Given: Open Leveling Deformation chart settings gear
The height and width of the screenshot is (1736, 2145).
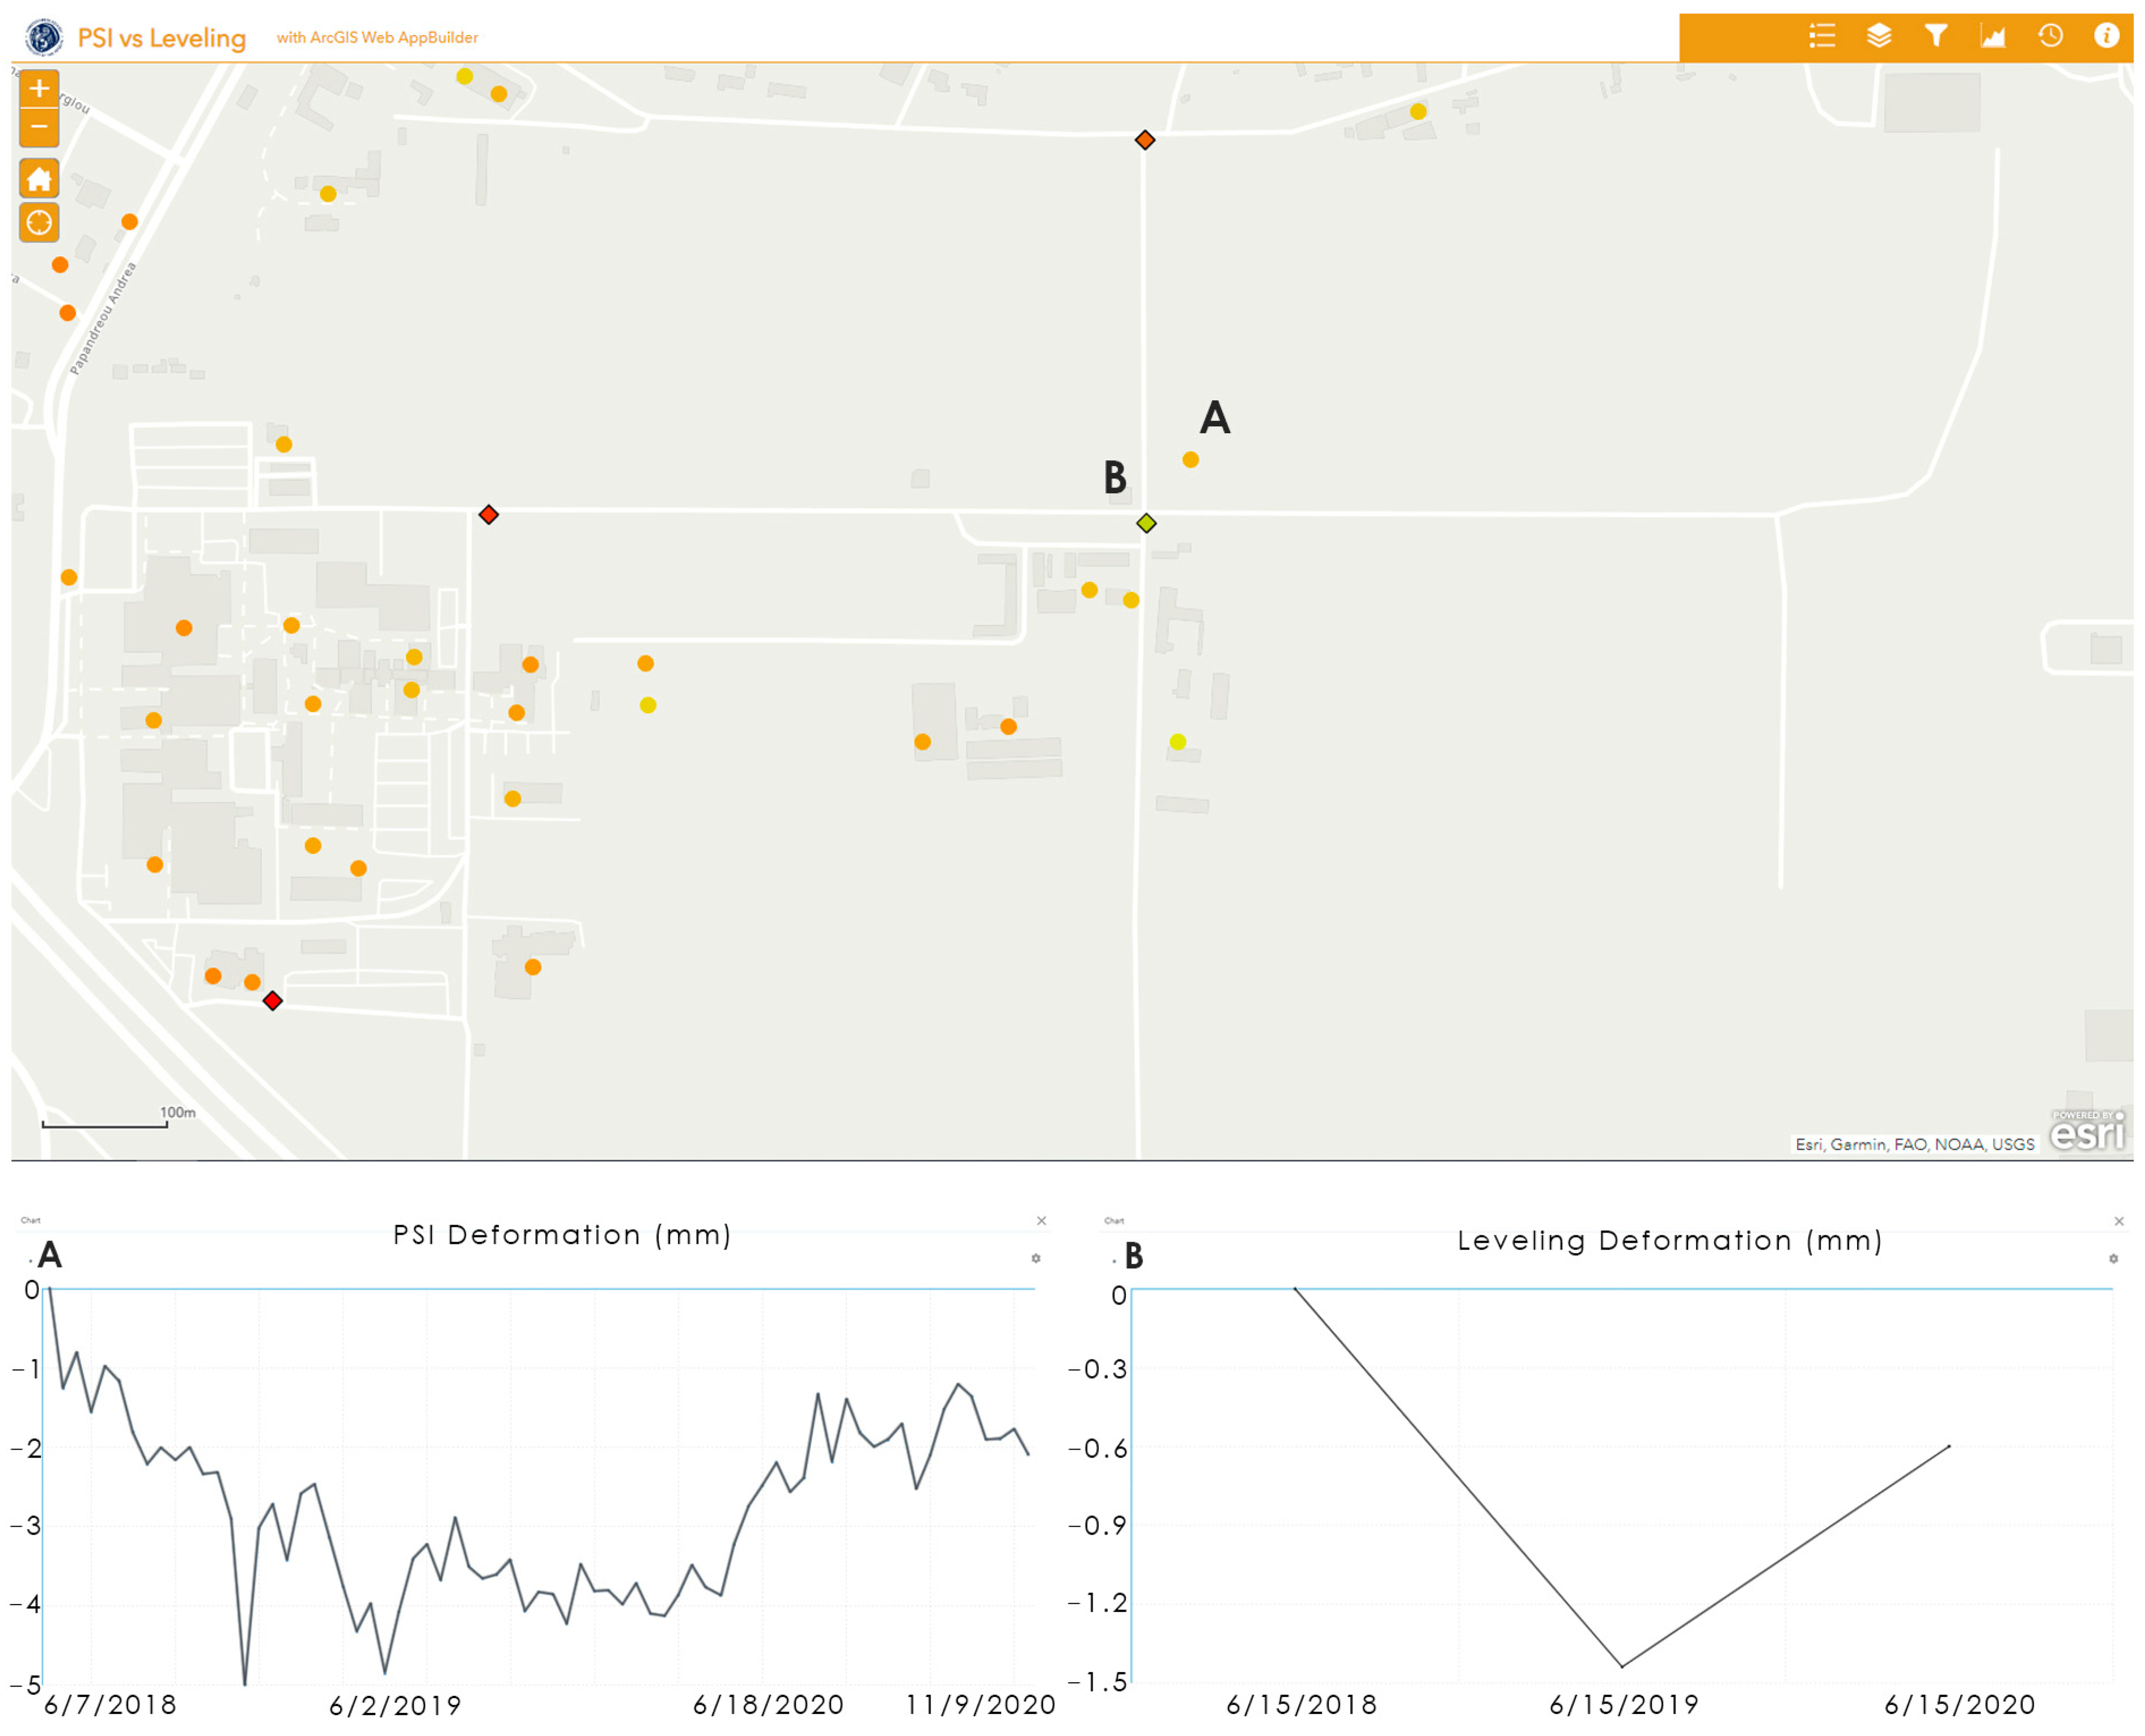Looking at the screenshot, I should coord(2113,1259).
